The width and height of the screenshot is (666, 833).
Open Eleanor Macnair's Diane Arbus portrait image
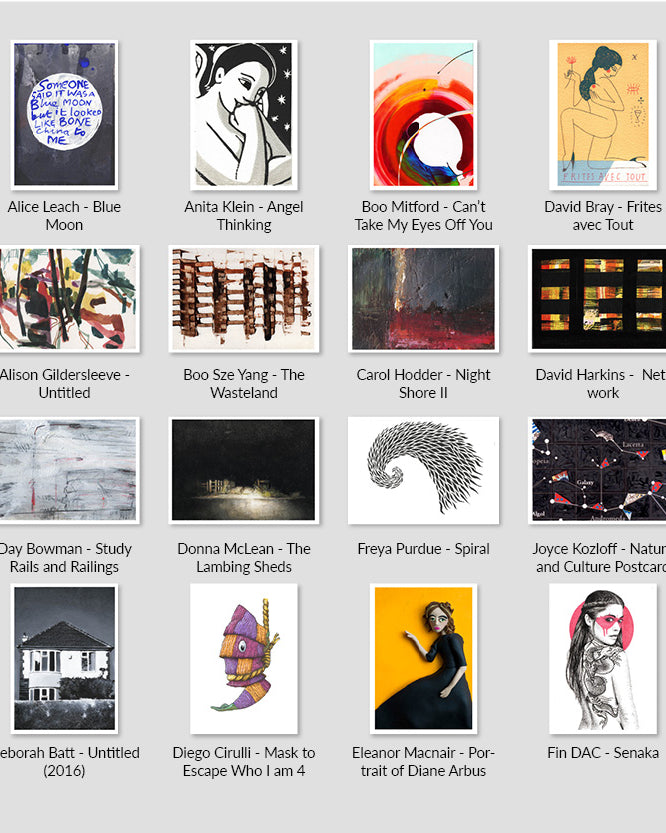pyautogui.click(x=423, y=658)
